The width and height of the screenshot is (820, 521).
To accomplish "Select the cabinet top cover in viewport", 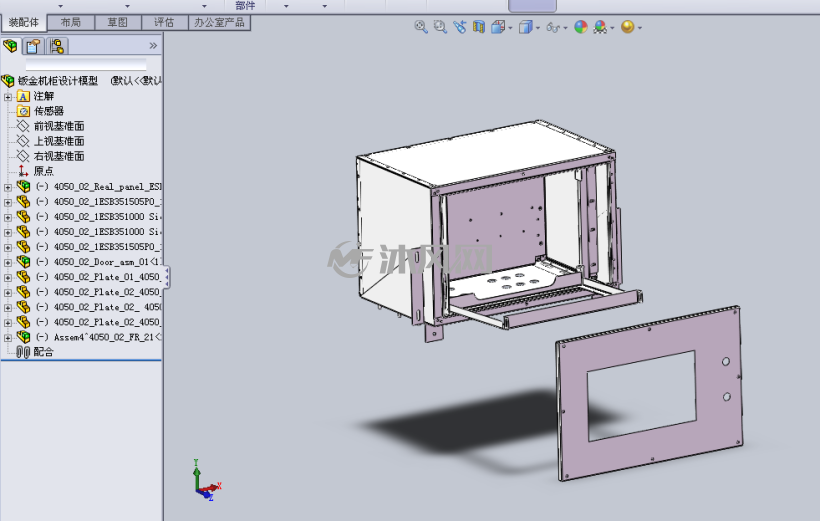I will click(x=486, y=152).
